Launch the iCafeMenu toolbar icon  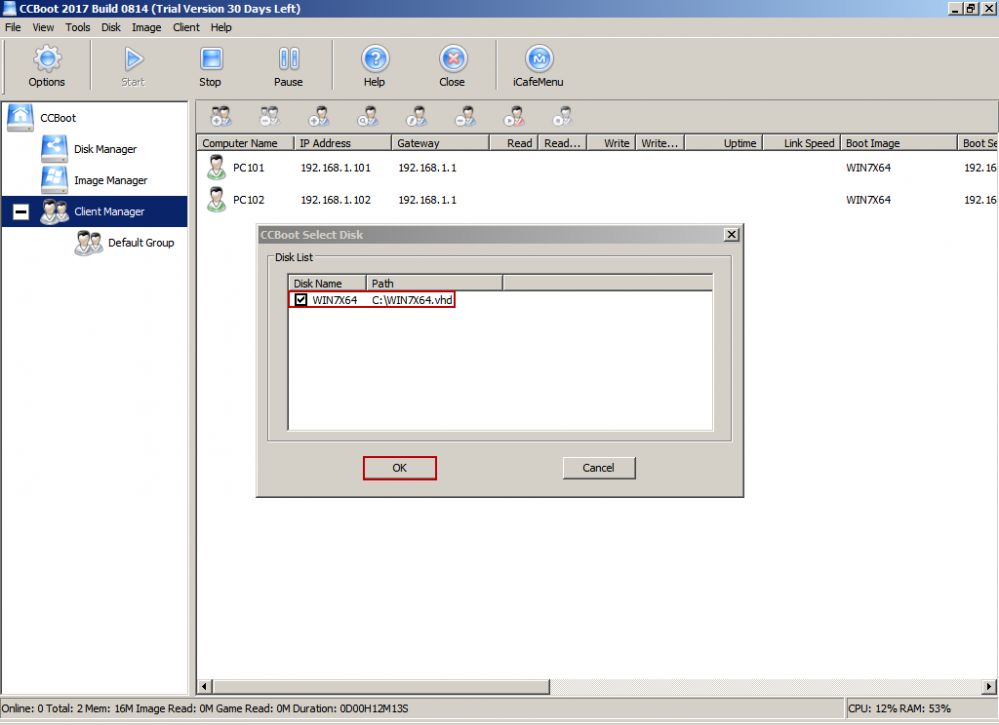[539, 59]
